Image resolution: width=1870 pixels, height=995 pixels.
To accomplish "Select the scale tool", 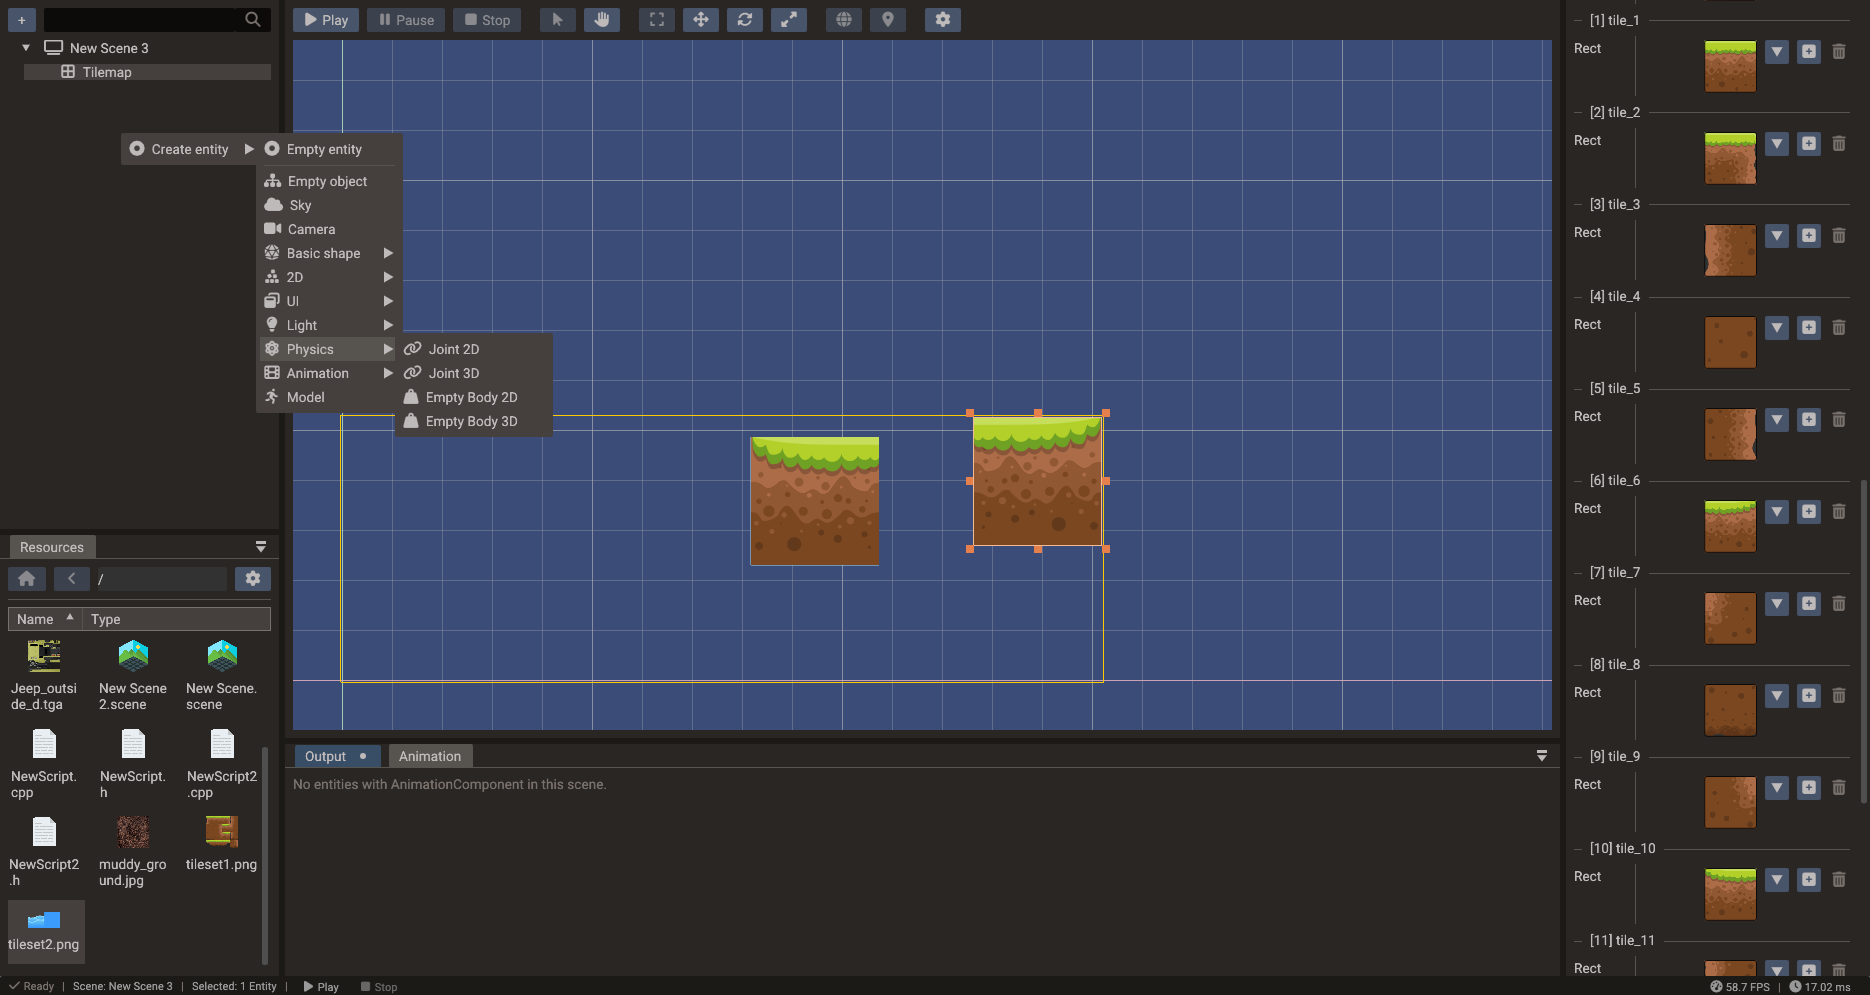I will [789, 19].
